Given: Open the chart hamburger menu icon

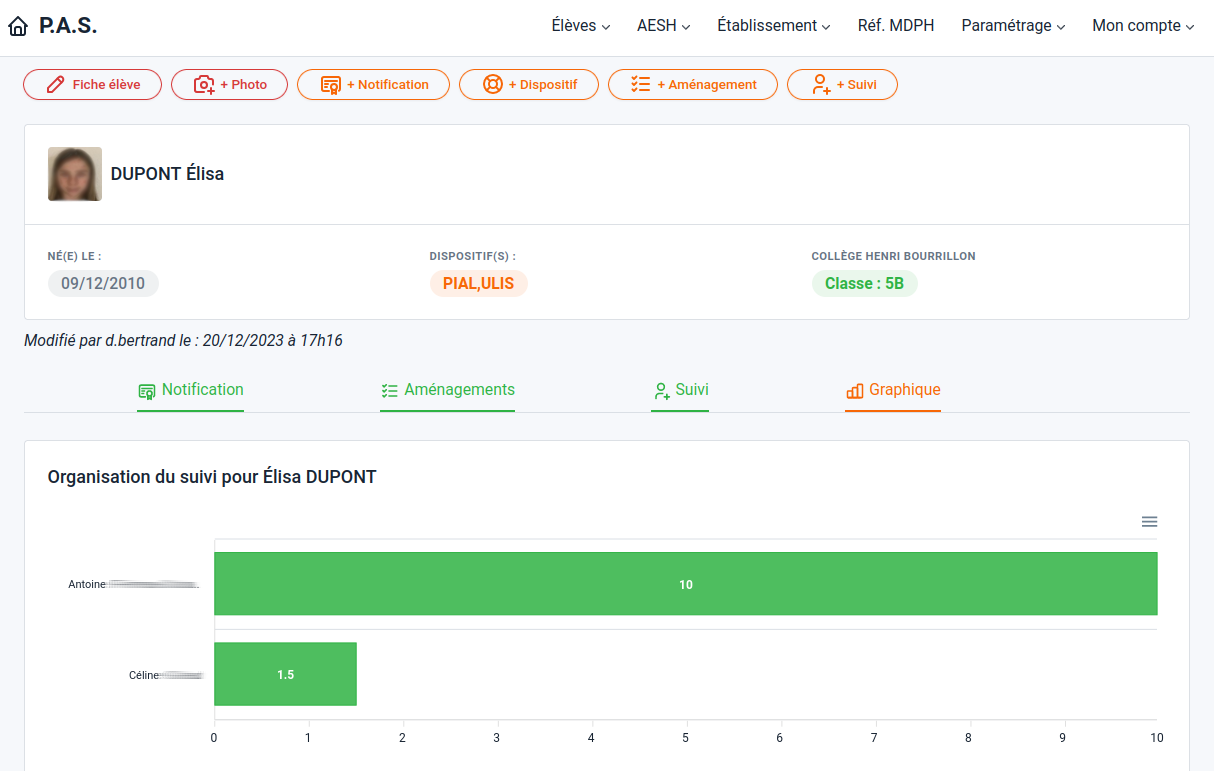Looking at the screenshot, I should coord(1149,522).
